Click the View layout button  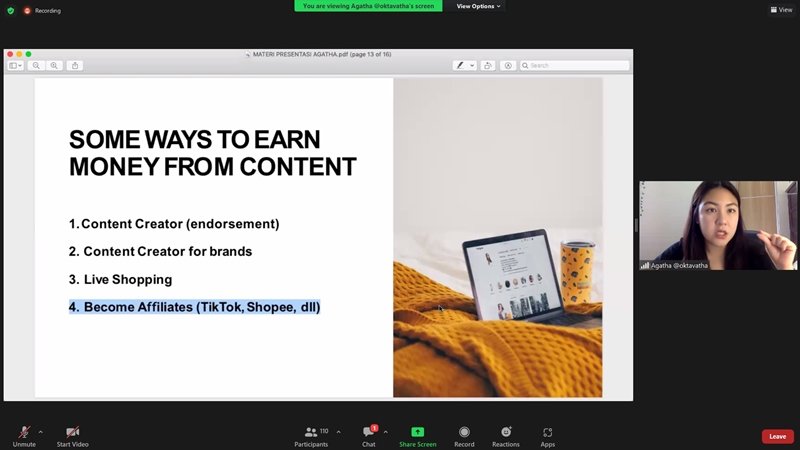[x=782, y=10]
